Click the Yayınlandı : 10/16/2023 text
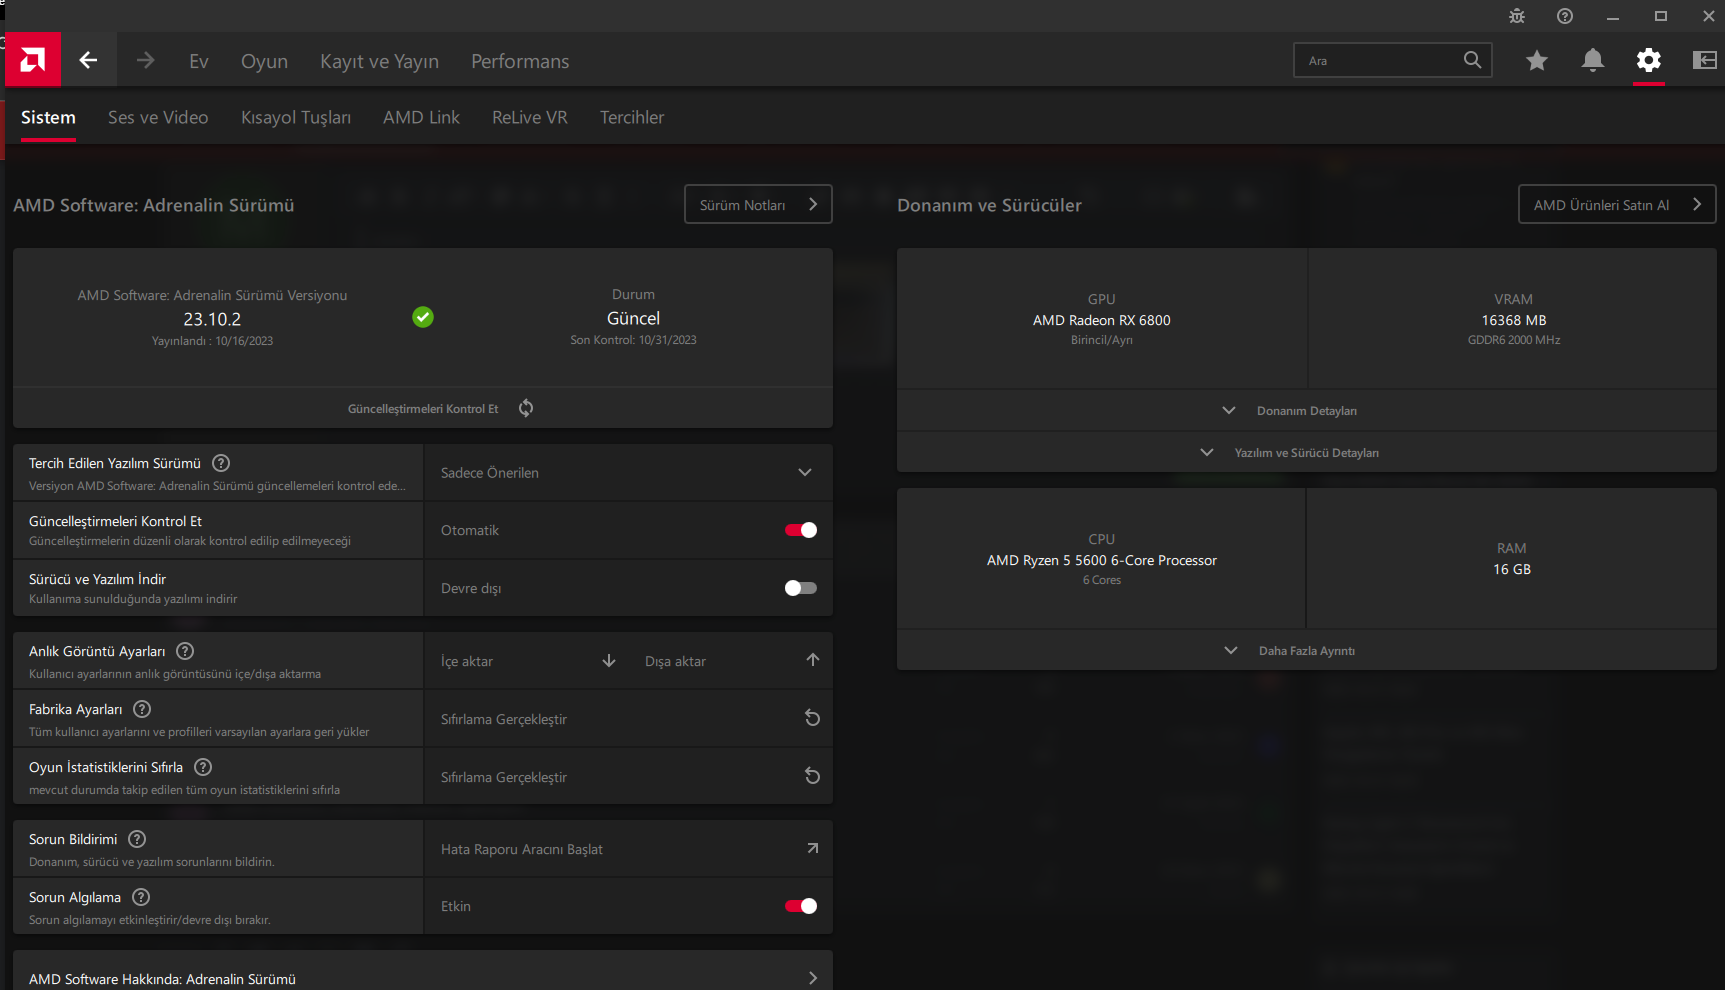 [212, 341]
